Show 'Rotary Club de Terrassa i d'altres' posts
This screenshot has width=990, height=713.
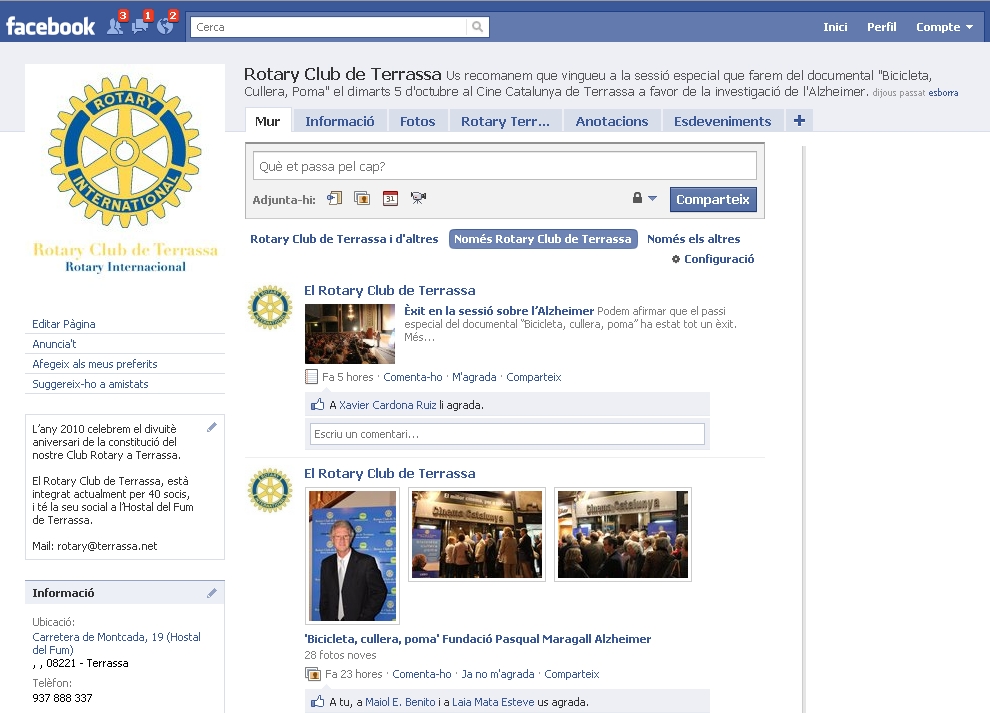pos(344,239)
